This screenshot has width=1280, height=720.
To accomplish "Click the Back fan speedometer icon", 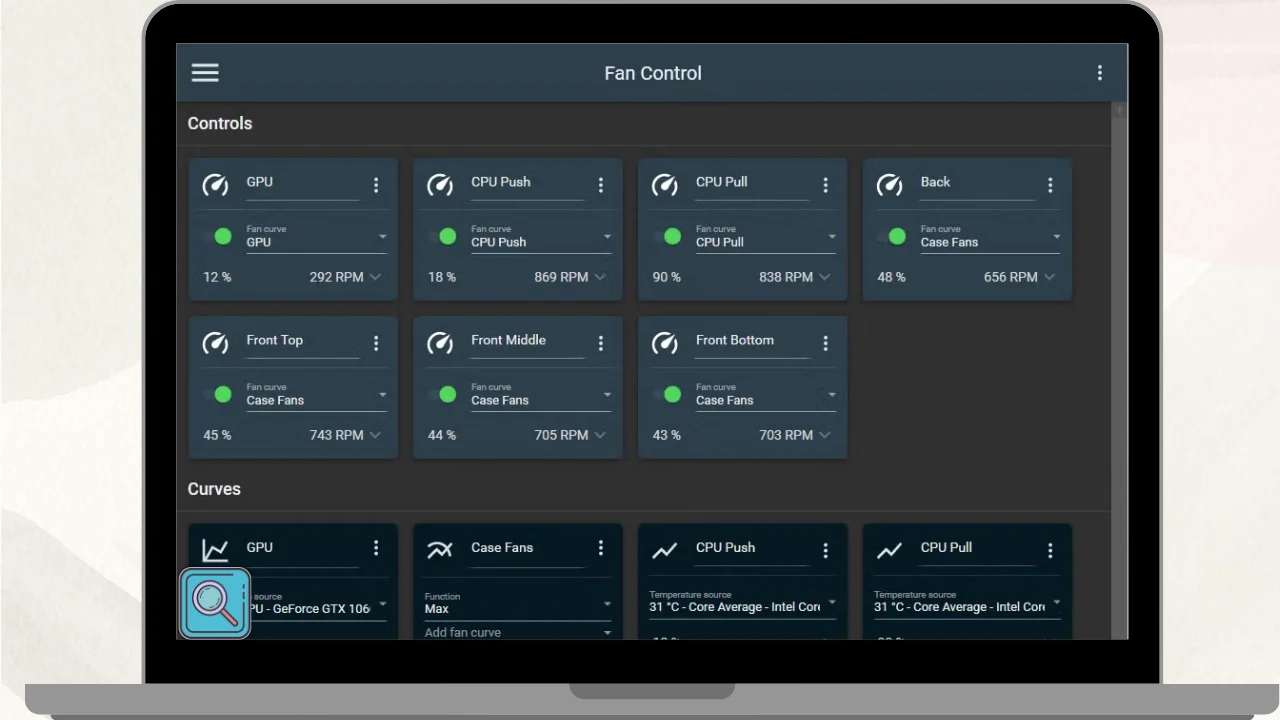I will click(x=889, y=185).
